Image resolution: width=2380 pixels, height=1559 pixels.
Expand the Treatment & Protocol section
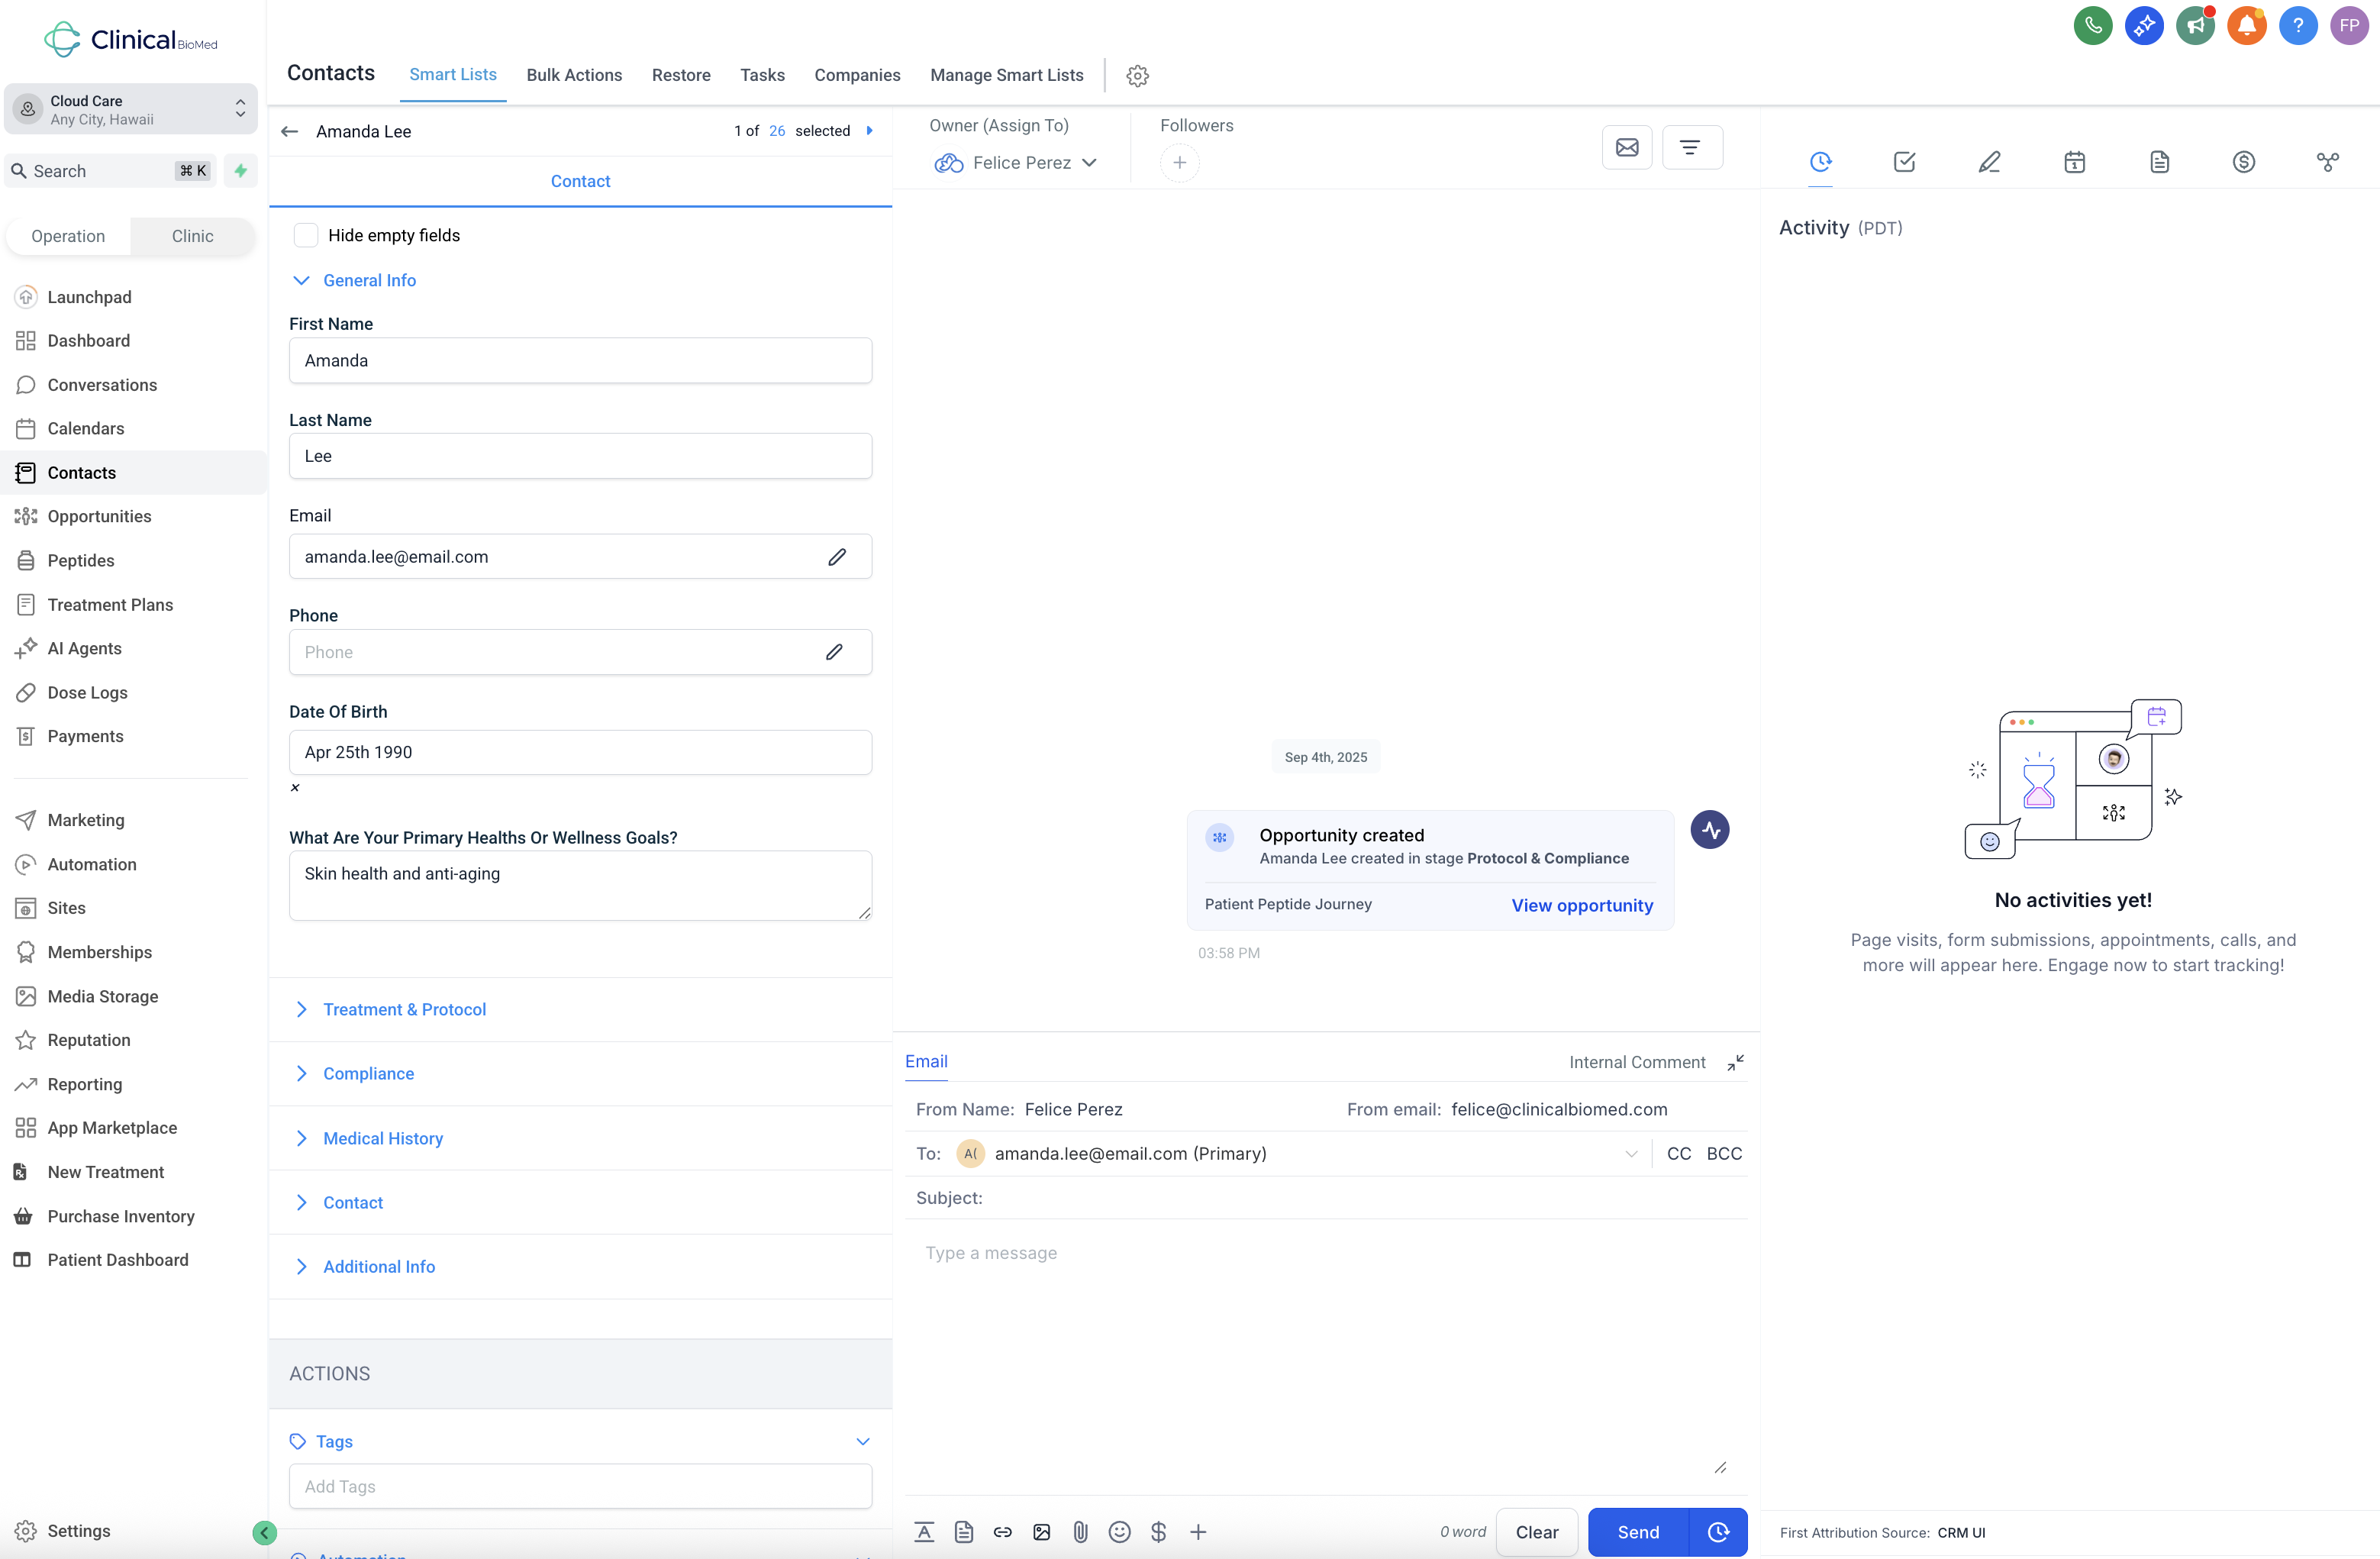[x=404, y=1009]
